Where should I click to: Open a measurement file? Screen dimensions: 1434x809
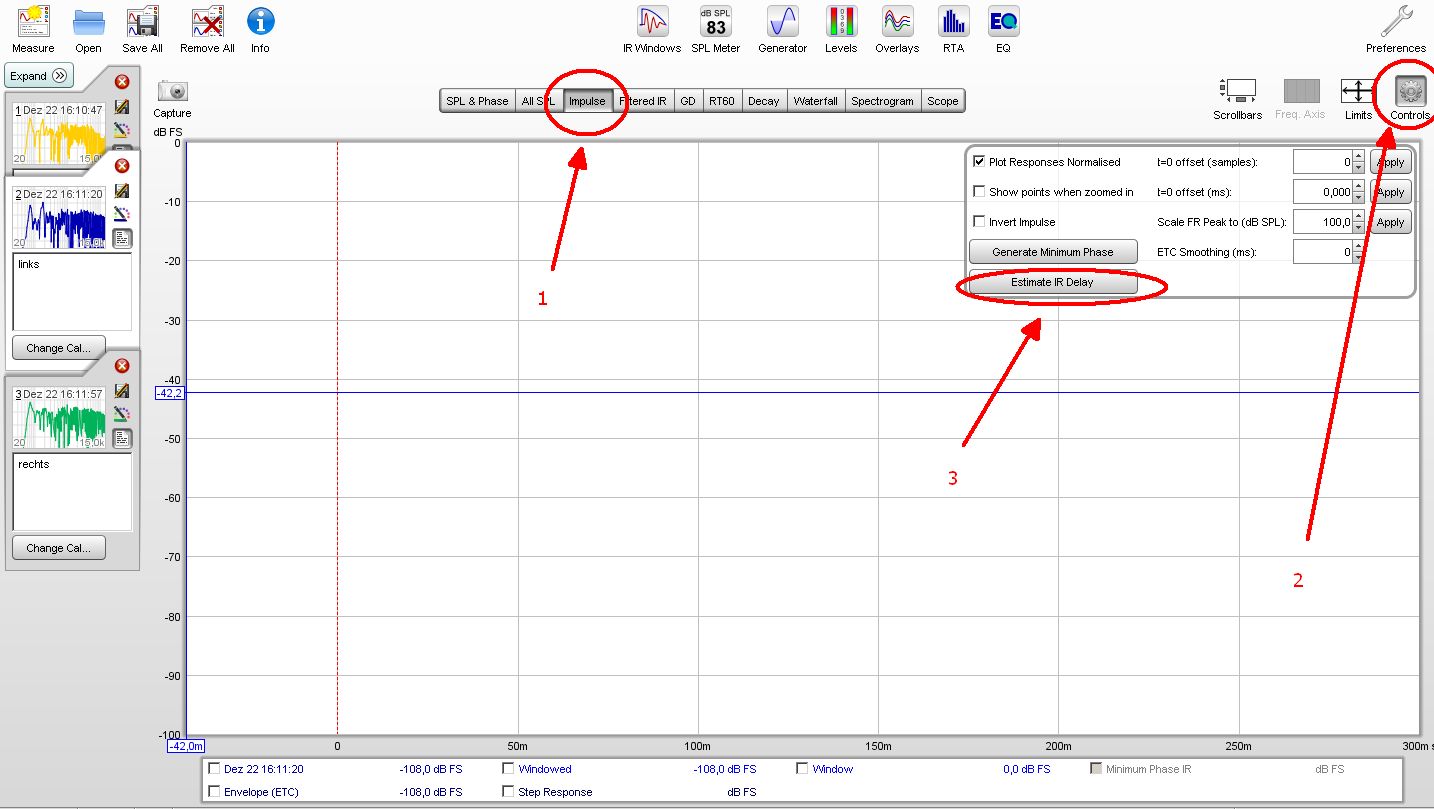tap(88, 29)
